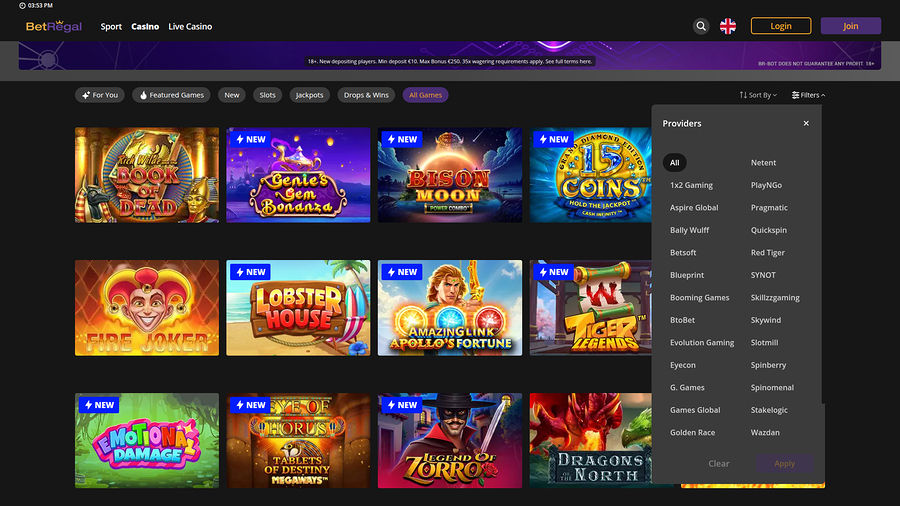
Task: Open Amazing Link Apollo's Fortune game
Action: 450,308
